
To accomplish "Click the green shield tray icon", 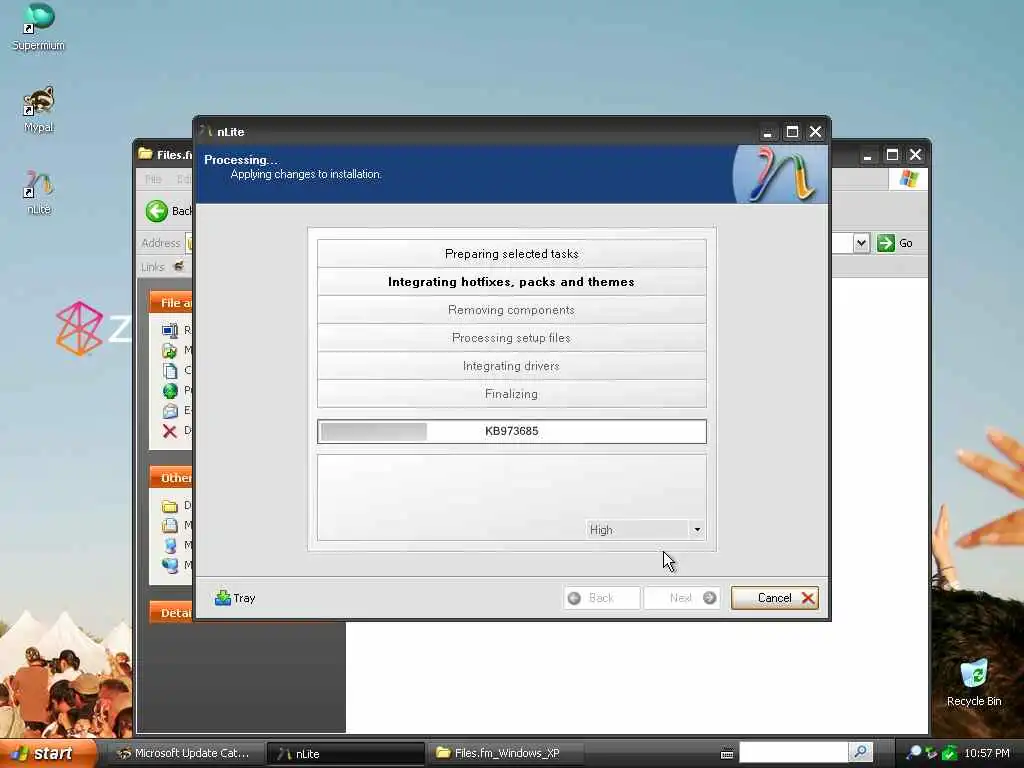I will click(x=950, y=753).
